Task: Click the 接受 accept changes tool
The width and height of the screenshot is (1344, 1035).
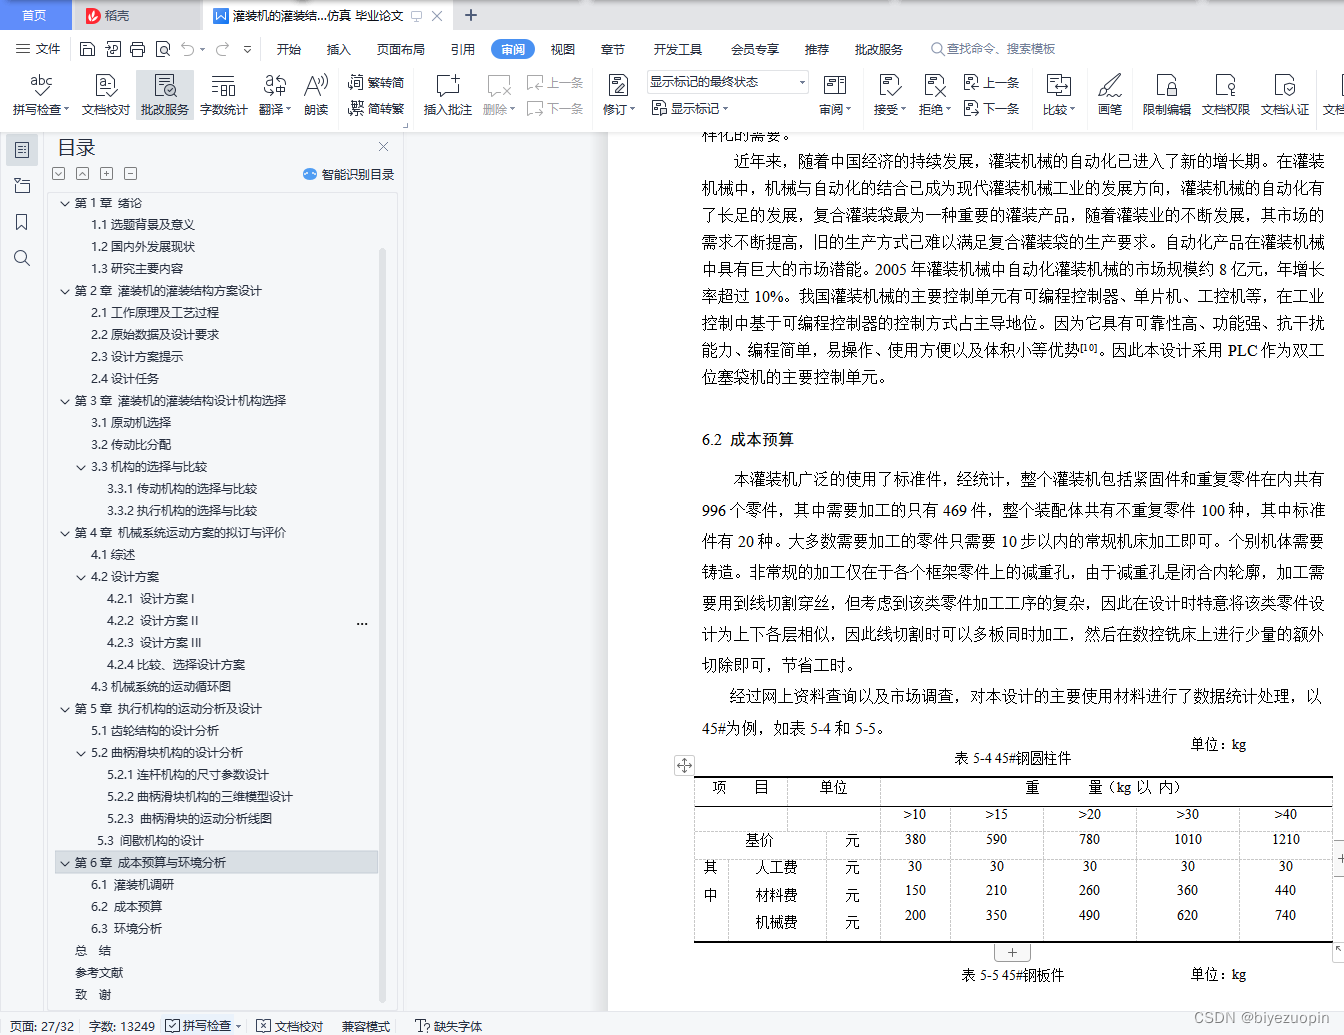Action: click(889, 95)
